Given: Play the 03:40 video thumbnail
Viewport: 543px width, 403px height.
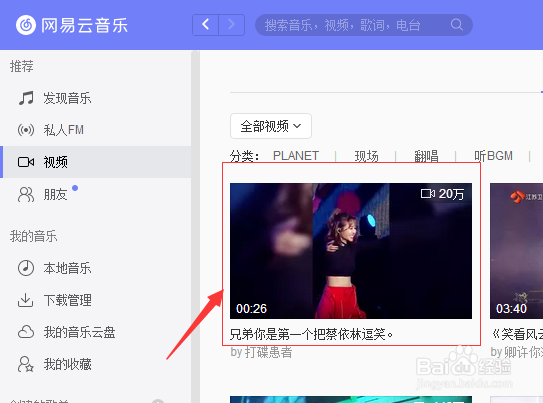Looking at the screenshot, I should pyautogui.click(x=516, y=251).
